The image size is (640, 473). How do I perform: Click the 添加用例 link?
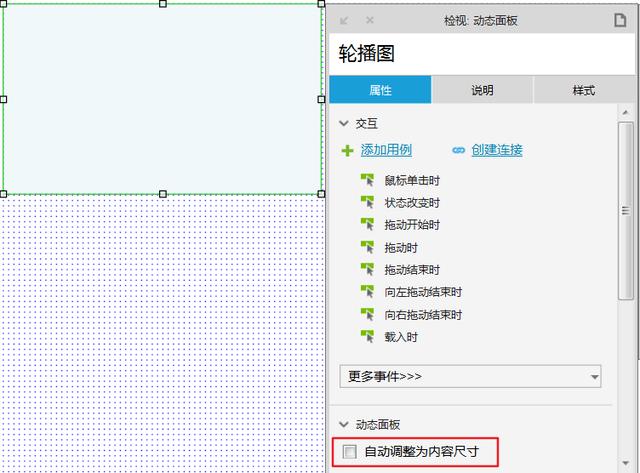click(x=386, y=150)
